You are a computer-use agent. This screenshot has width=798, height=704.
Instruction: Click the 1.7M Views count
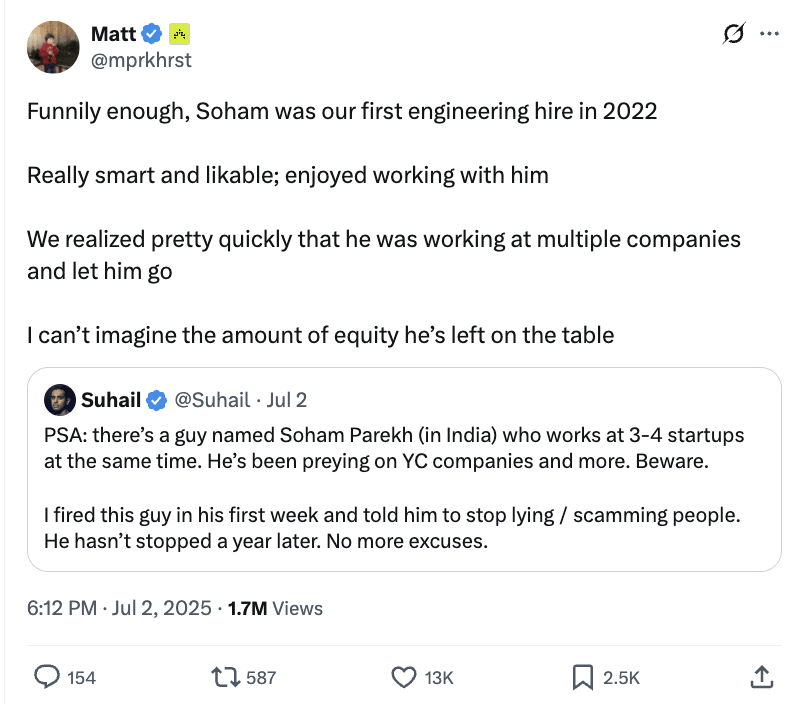[x=275, y=608]
